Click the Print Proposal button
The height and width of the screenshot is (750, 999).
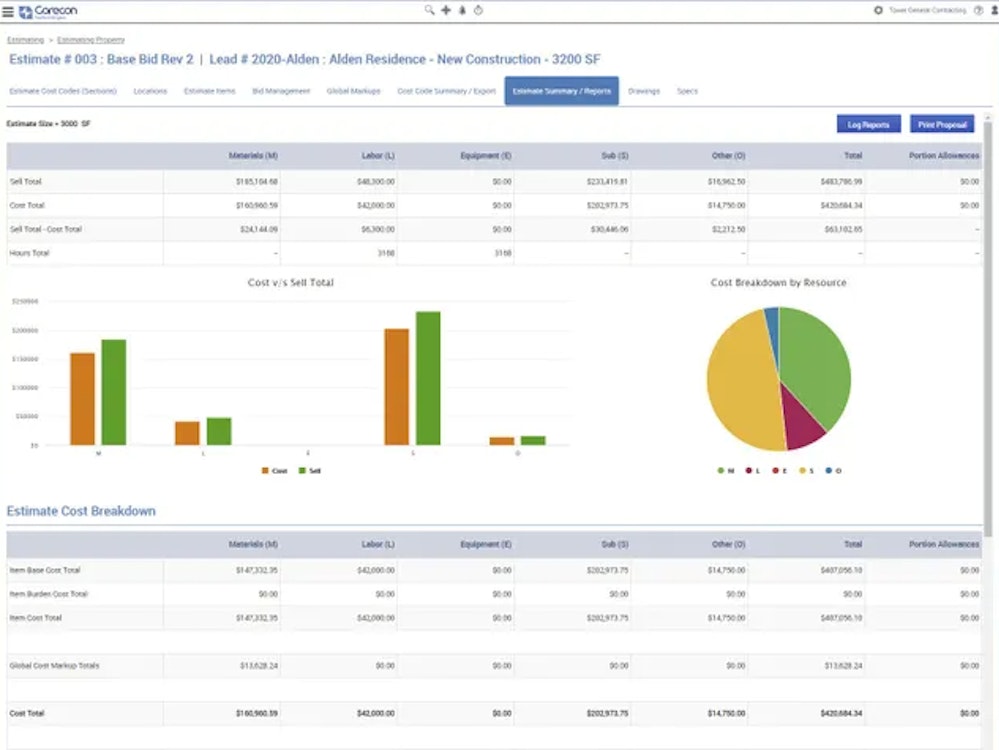[x=941, y=124]
